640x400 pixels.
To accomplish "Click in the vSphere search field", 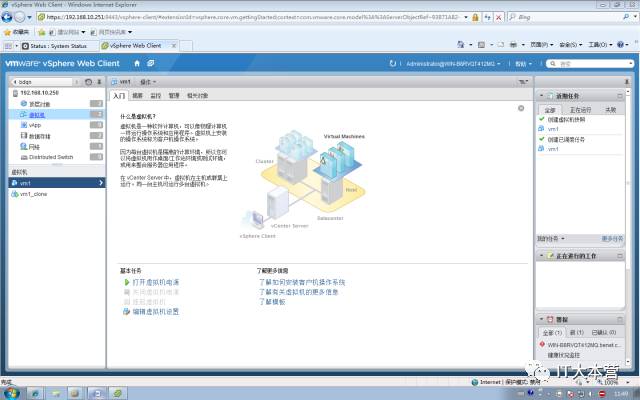I will [592, 64].
